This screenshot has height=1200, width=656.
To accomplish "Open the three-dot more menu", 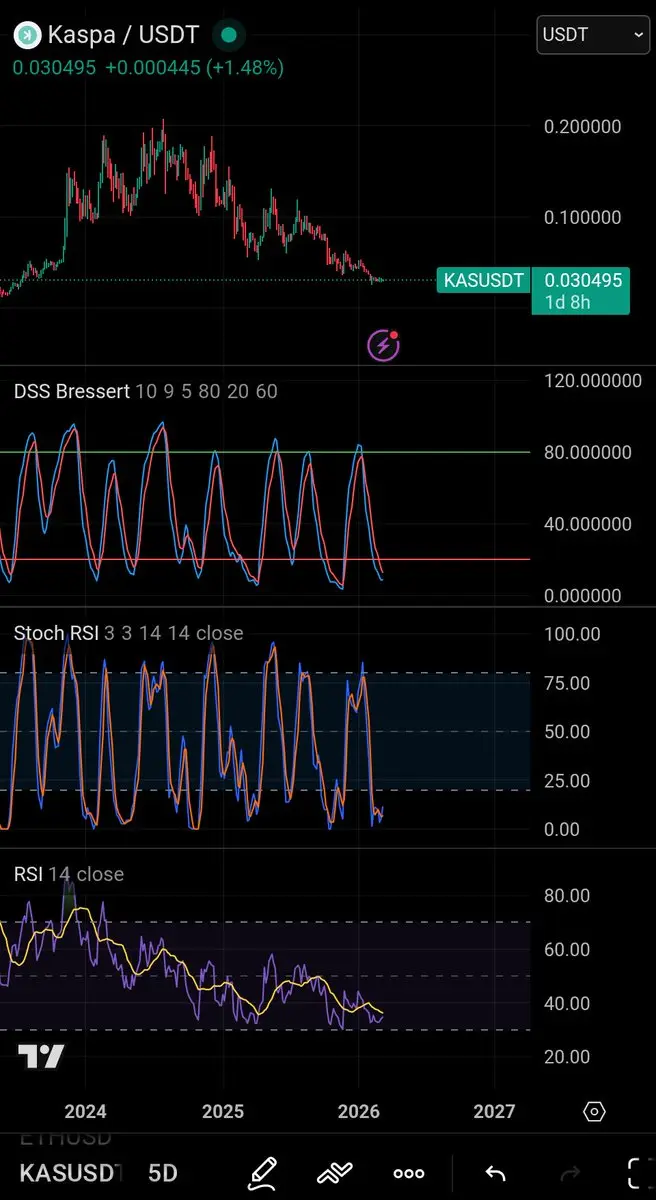I will point(409,1173).
